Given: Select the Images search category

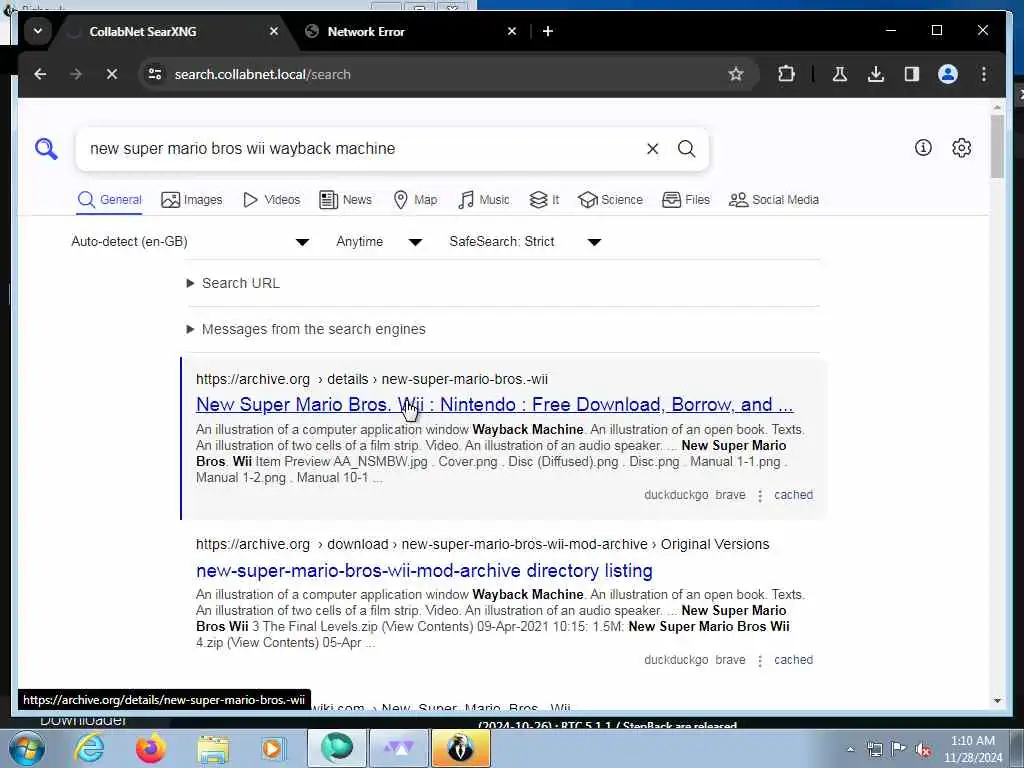Looking at the screenshot, I should point(191,200).
